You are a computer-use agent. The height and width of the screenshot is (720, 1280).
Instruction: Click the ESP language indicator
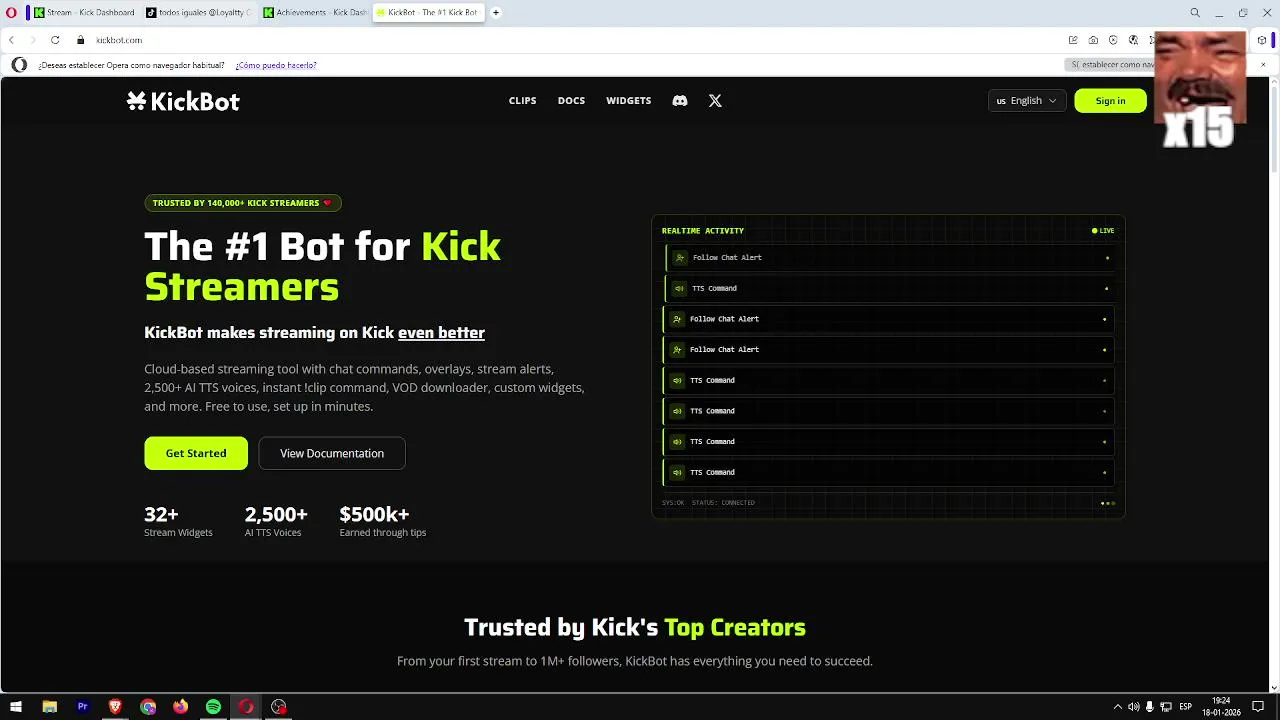[1186, 707]
